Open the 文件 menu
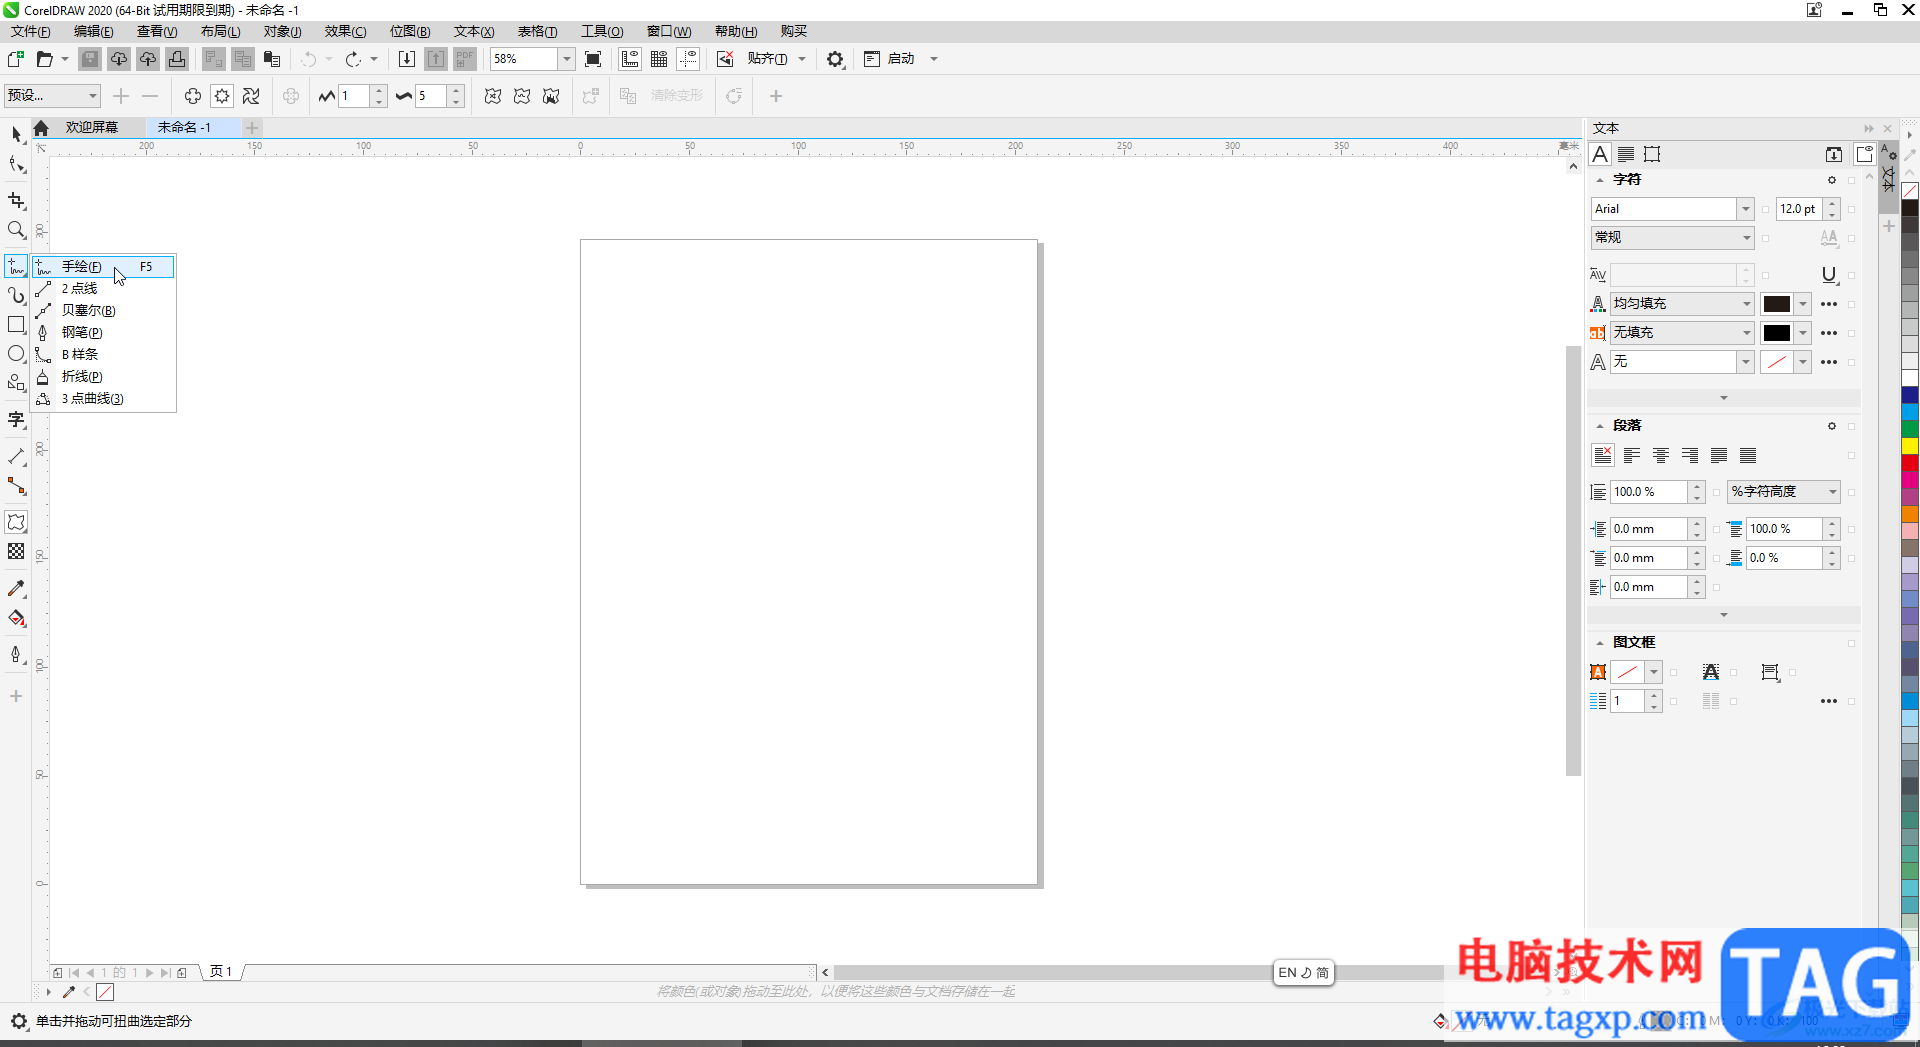1920x1047 pixels. click(31, 31)
